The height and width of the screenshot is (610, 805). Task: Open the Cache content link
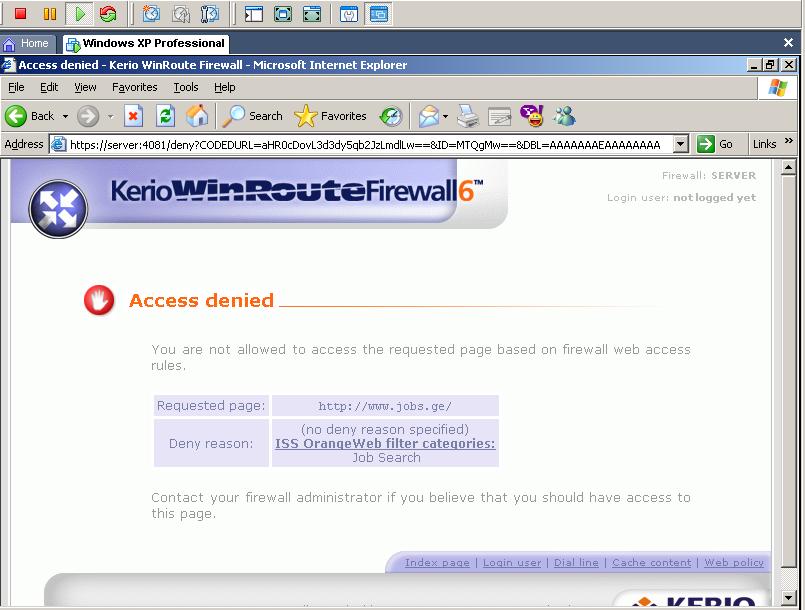[651, 563]
